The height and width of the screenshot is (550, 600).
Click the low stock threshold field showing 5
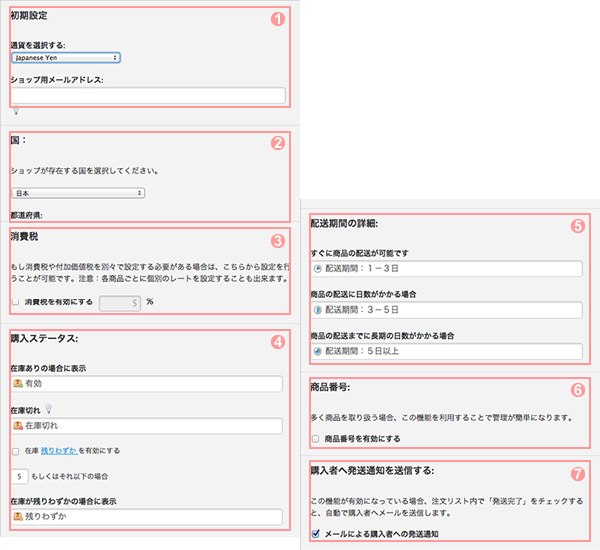point(20,477)
